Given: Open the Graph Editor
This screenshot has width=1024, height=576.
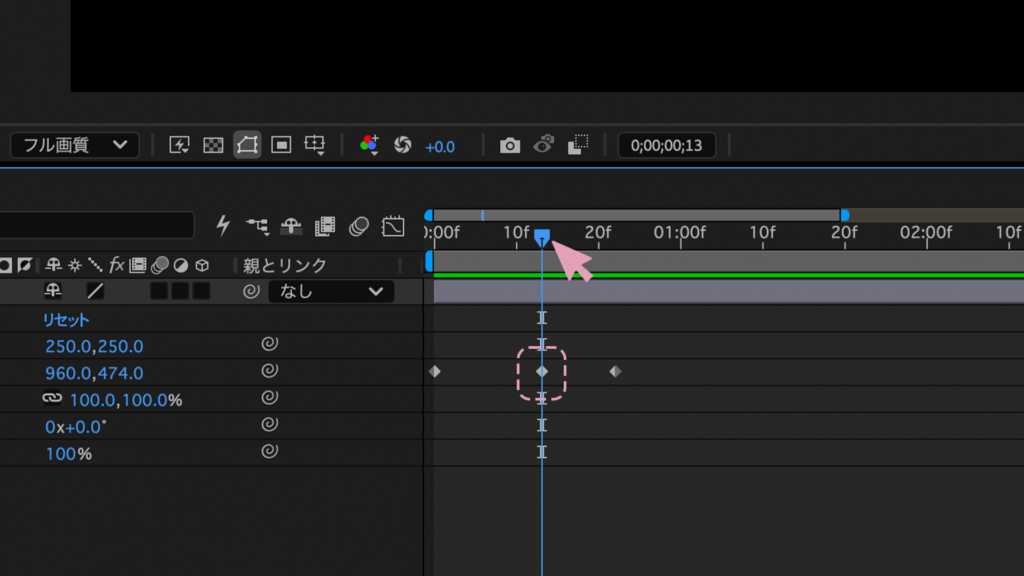Looking at the screenshot, I should click(x=393, y=226).
